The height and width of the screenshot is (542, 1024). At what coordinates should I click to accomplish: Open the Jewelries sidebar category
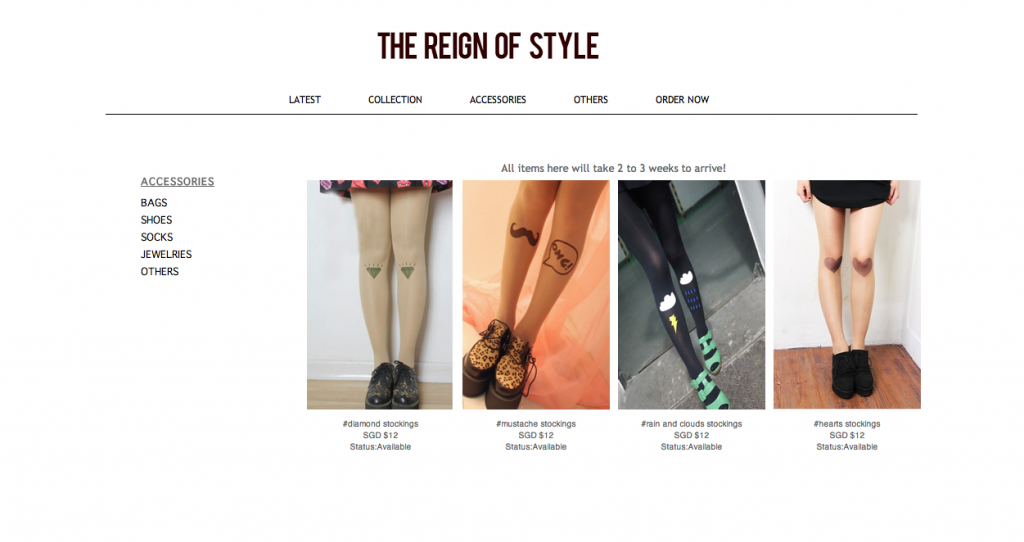coord(167,254)
